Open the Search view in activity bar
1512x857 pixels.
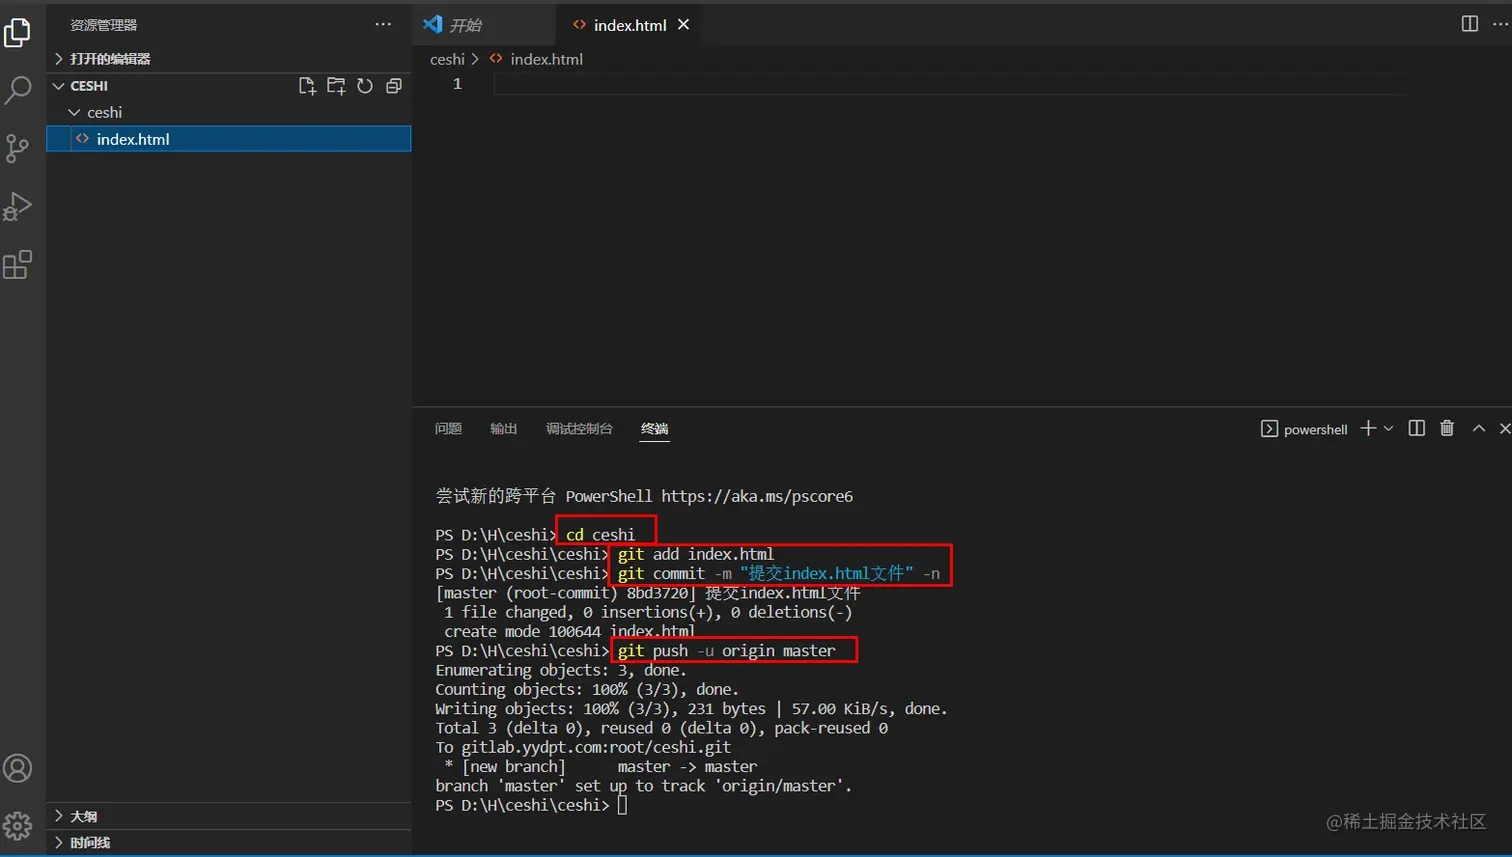pos(18,90)
